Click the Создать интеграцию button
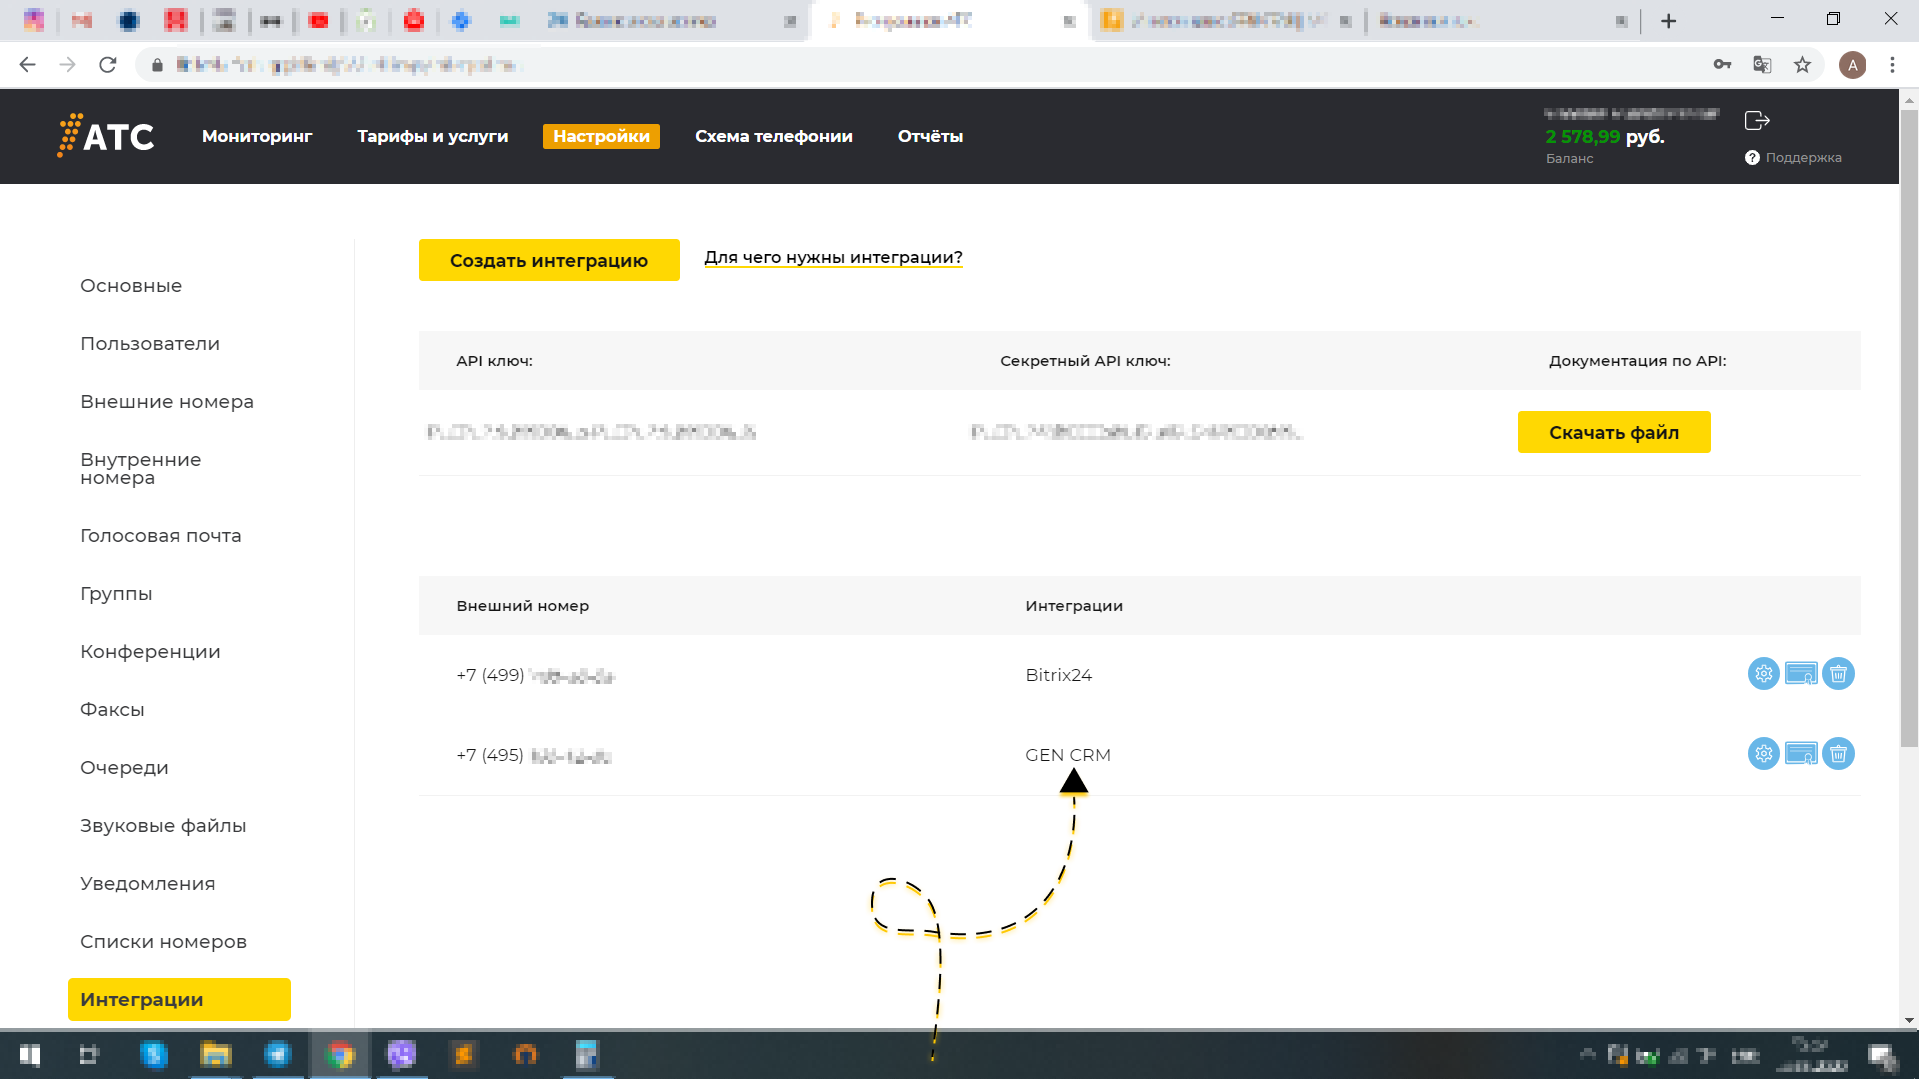1919x1079 pixels. point(549,259)
